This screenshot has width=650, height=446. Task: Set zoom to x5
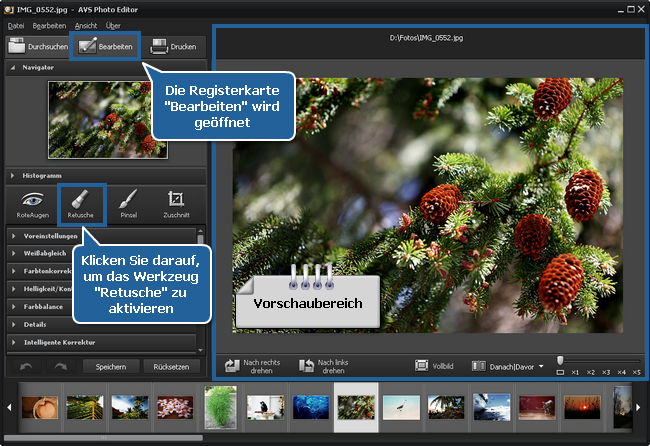[636, 372]
